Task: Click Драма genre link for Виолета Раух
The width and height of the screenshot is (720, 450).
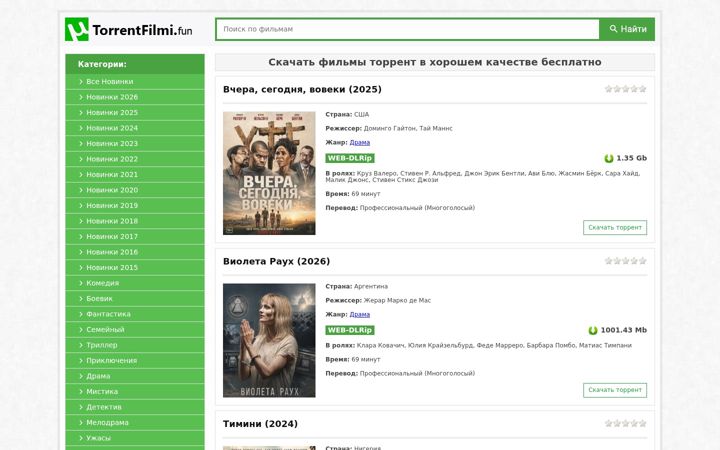Action: point(360,315)
